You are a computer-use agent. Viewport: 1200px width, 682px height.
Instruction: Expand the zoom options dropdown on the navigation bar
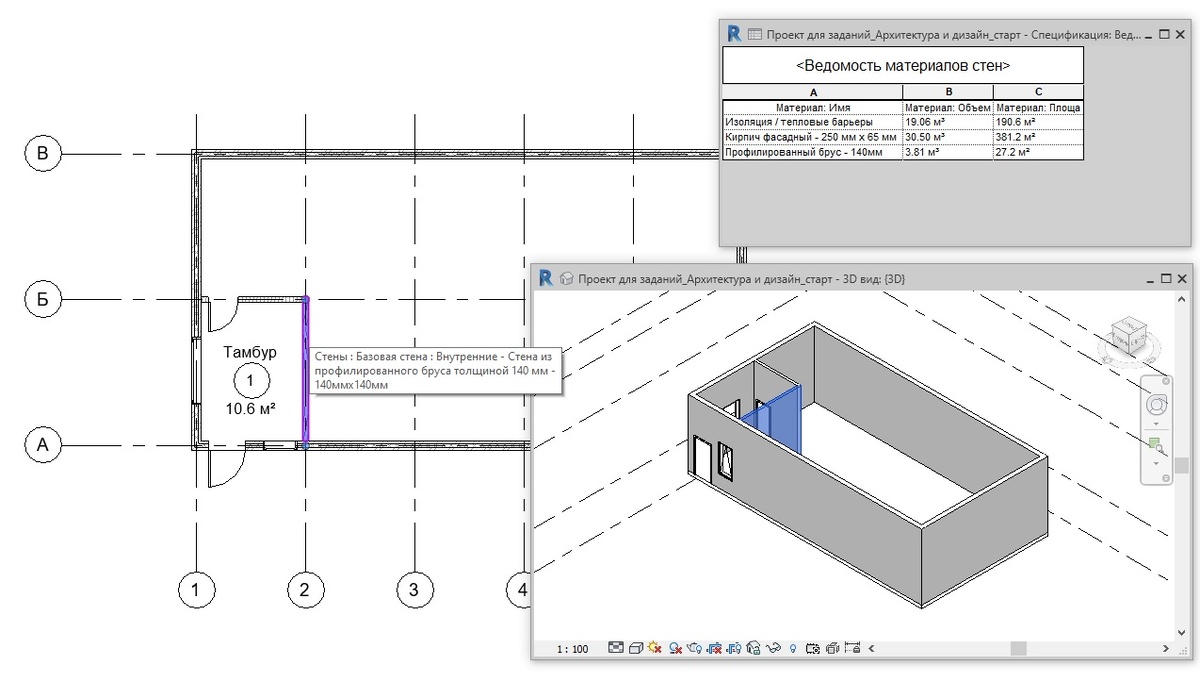coord(1156,462)
